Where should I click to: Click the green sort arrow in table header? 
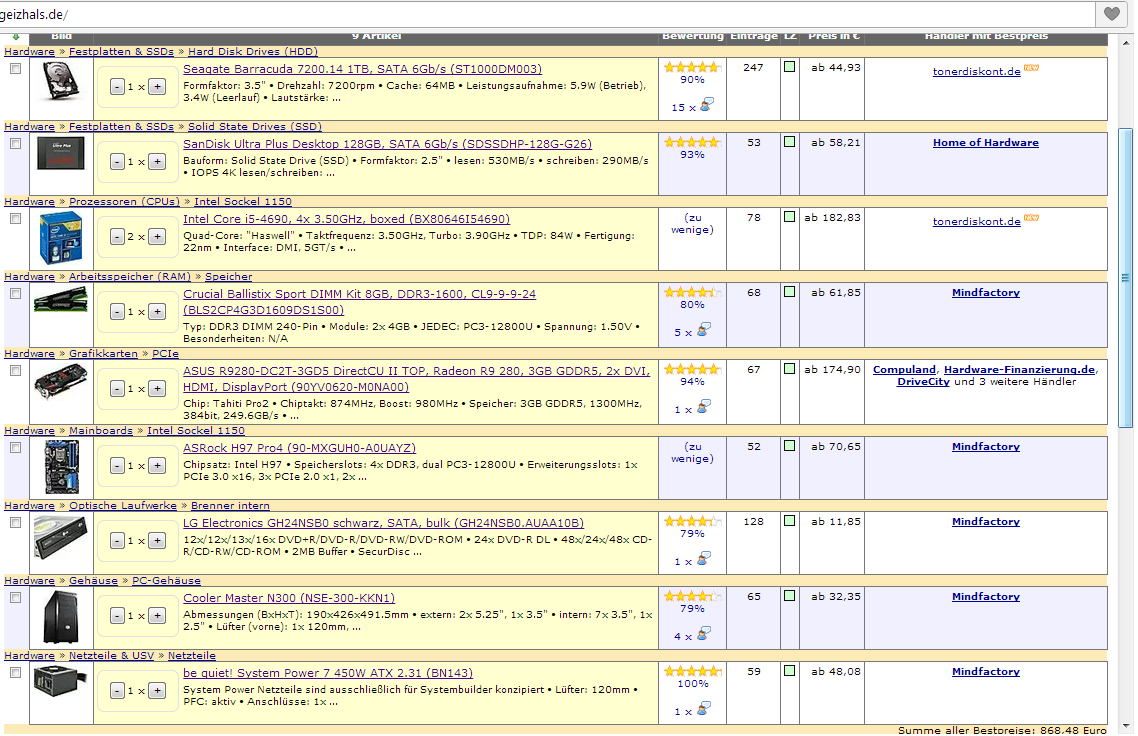16,36
